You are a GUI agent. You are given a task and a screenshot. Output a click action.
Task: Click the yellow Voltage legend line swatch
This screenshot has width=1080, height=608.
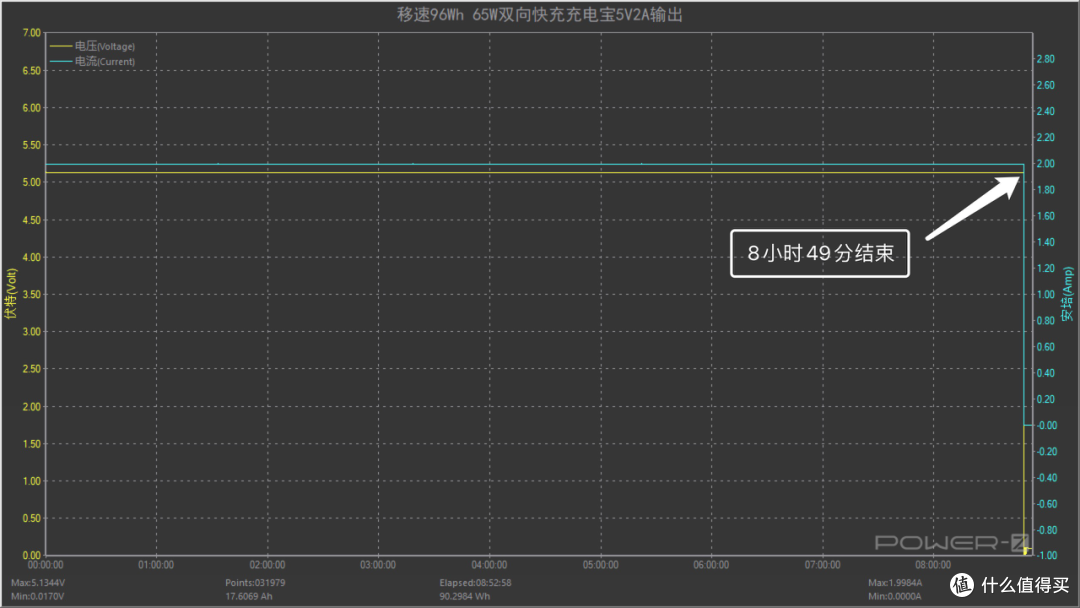(61, 46)
